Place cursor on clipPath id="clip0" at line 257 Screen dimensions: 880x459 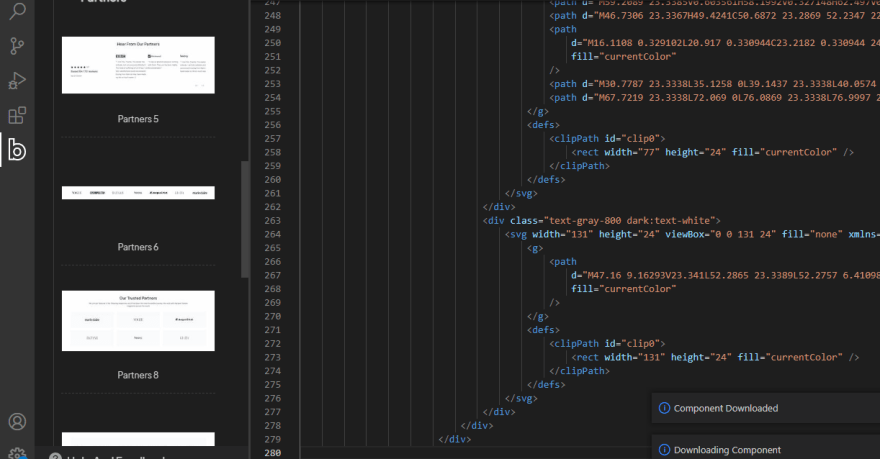607,139
